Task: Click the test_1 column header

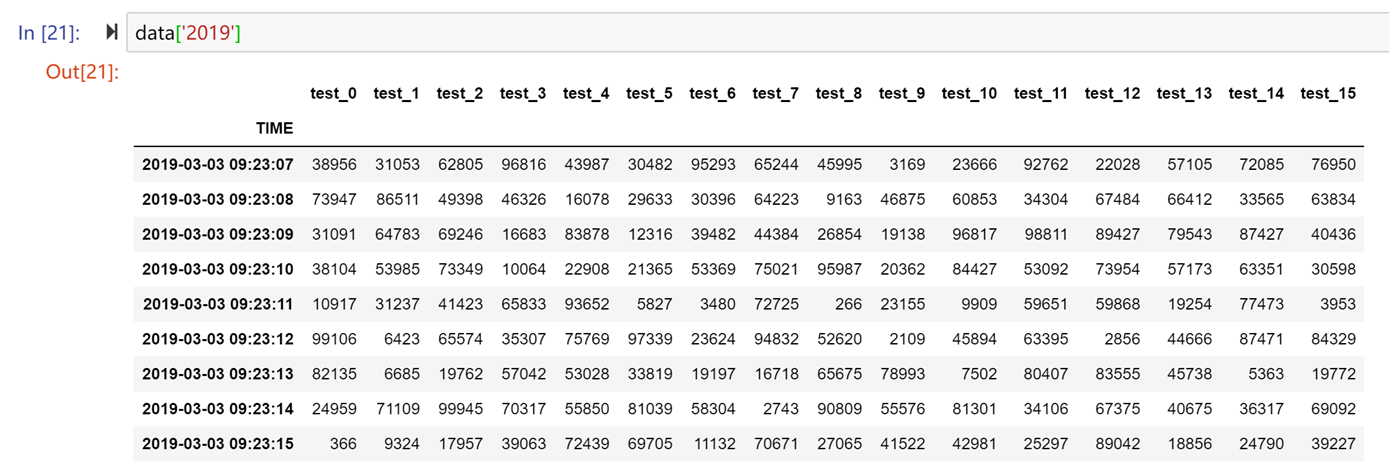Action: (x=397, y=93)
